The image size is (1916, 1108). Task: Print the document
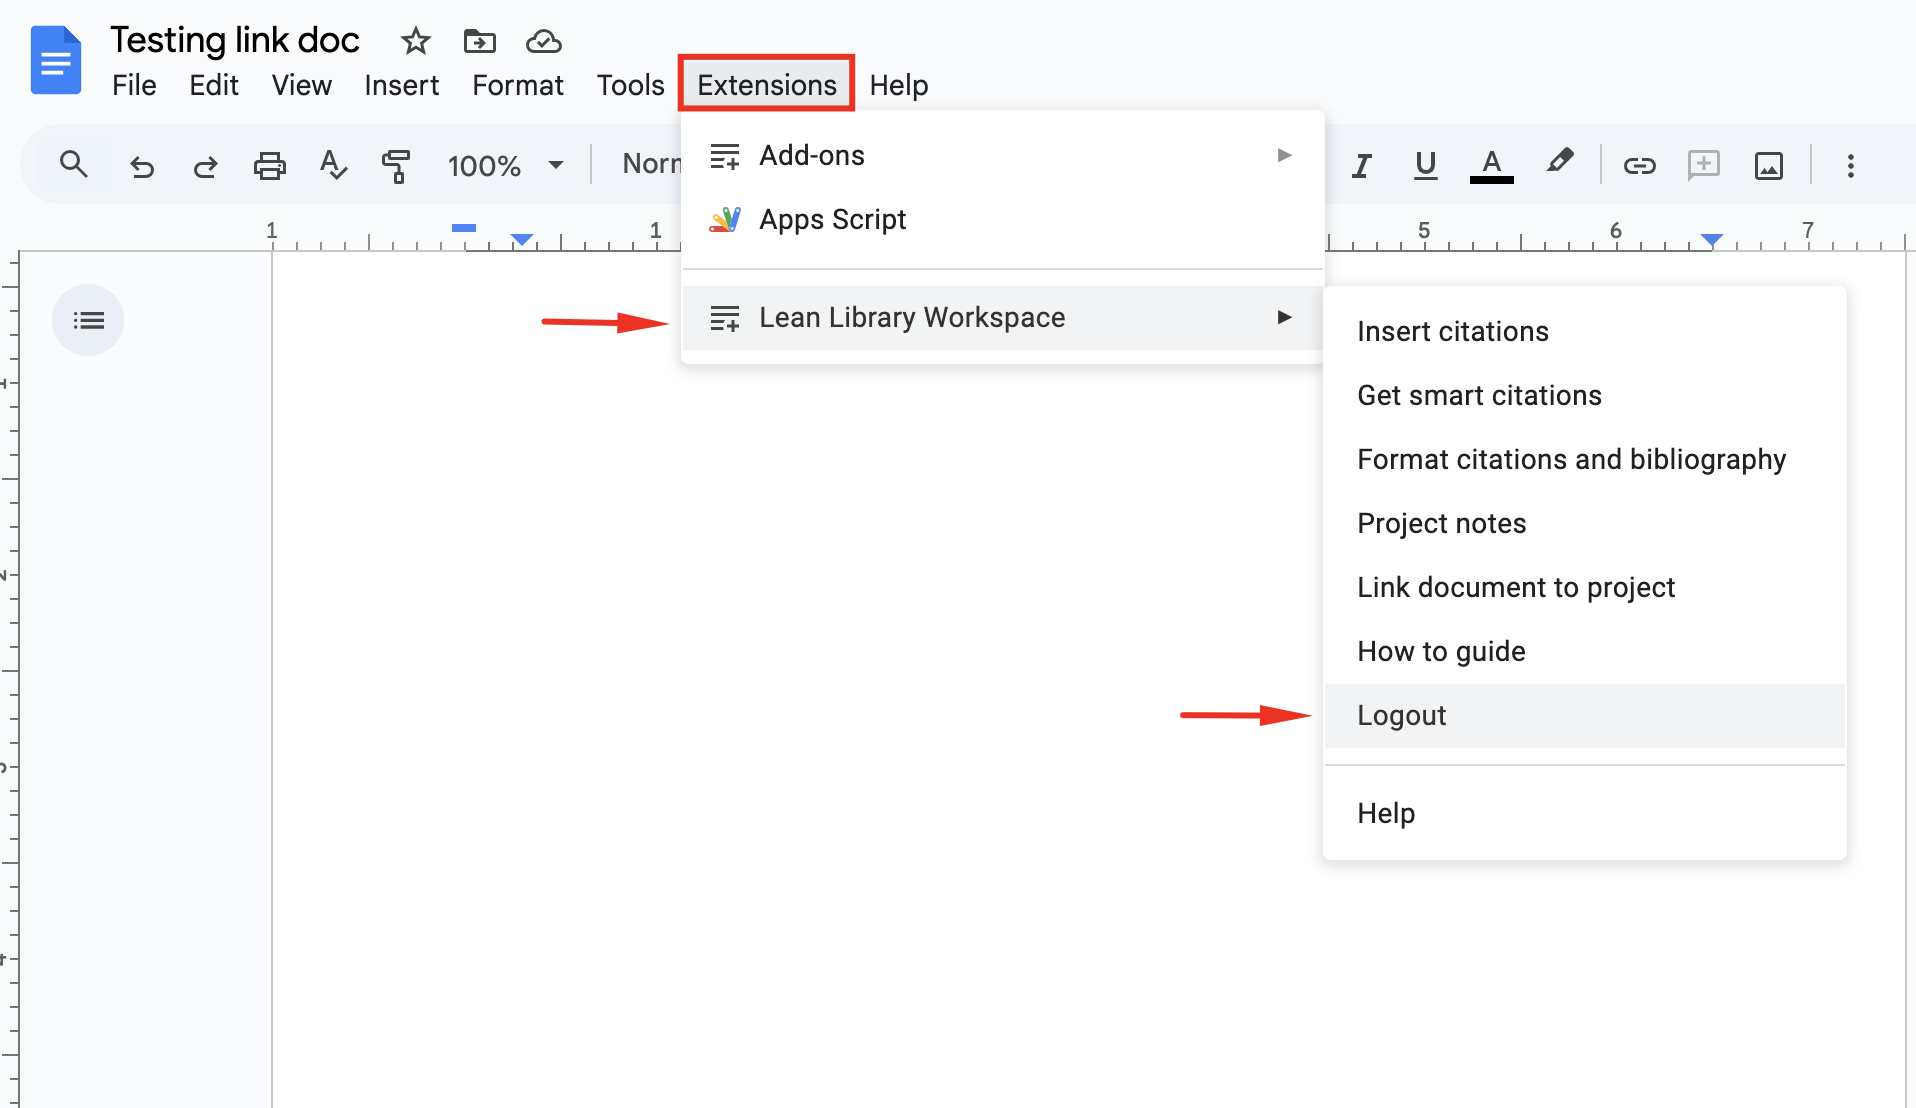click(269, 165)
